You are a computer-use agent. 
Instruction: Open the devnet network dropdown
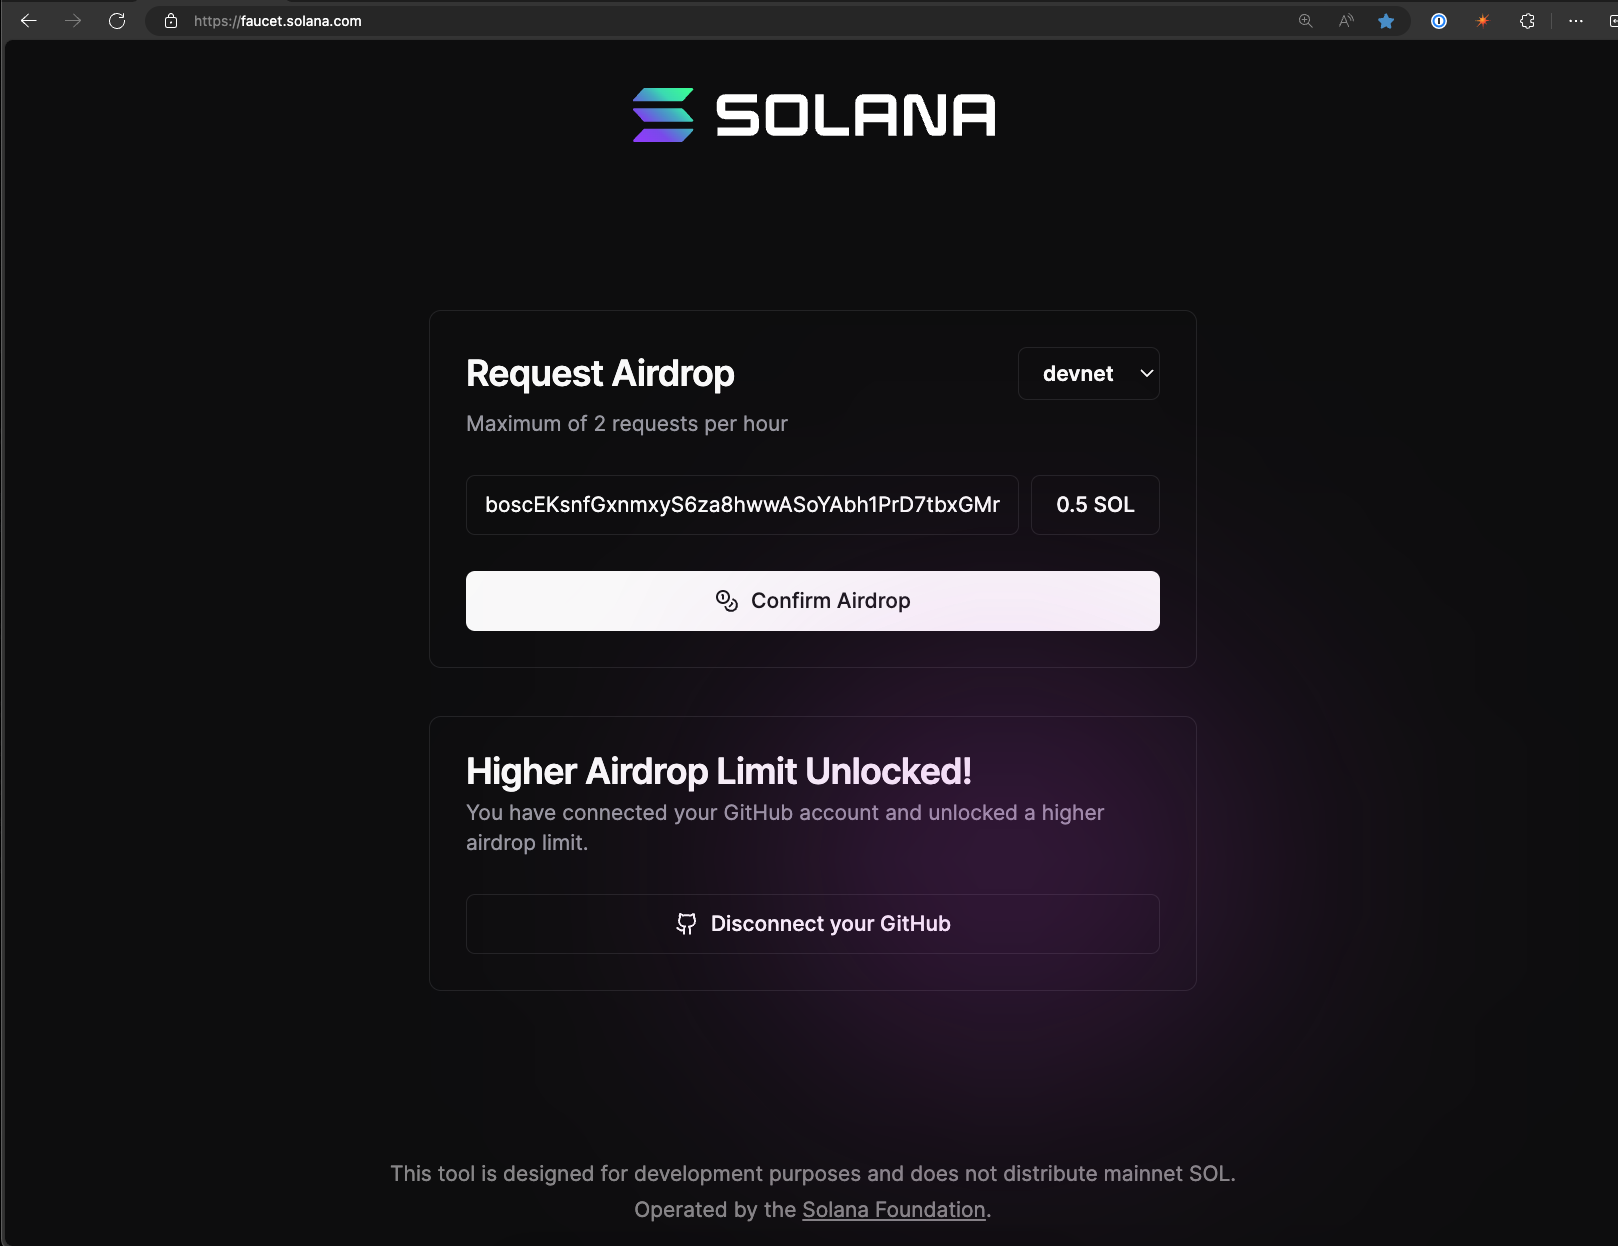click(1088, 373)
